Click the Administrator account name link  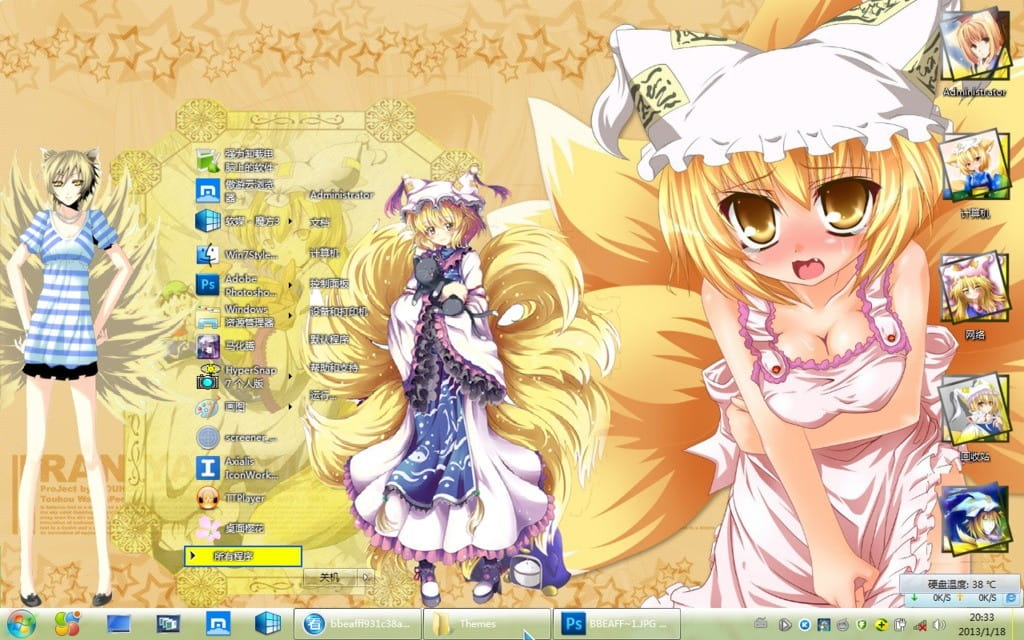pyautogui.click(x=342, y=194)
